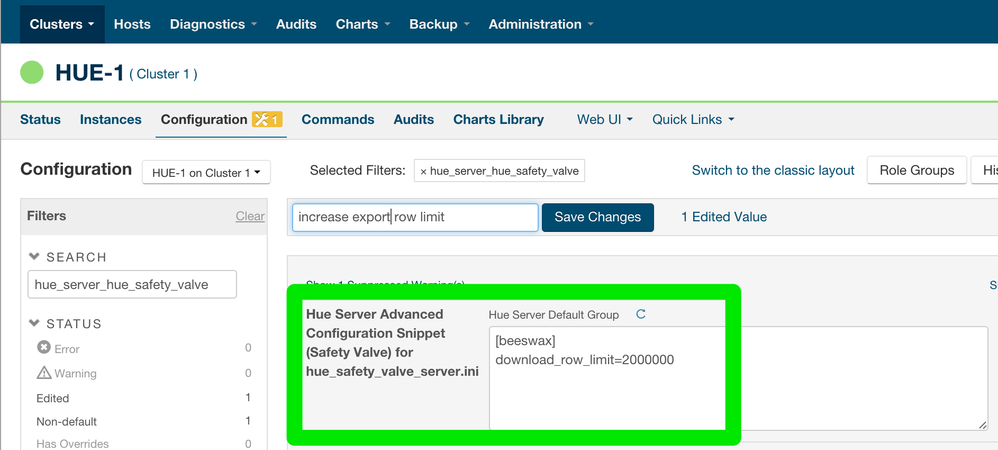The image size is (998, 450).
Task: Click the Role Groups button
Action: tap(916, 170)
